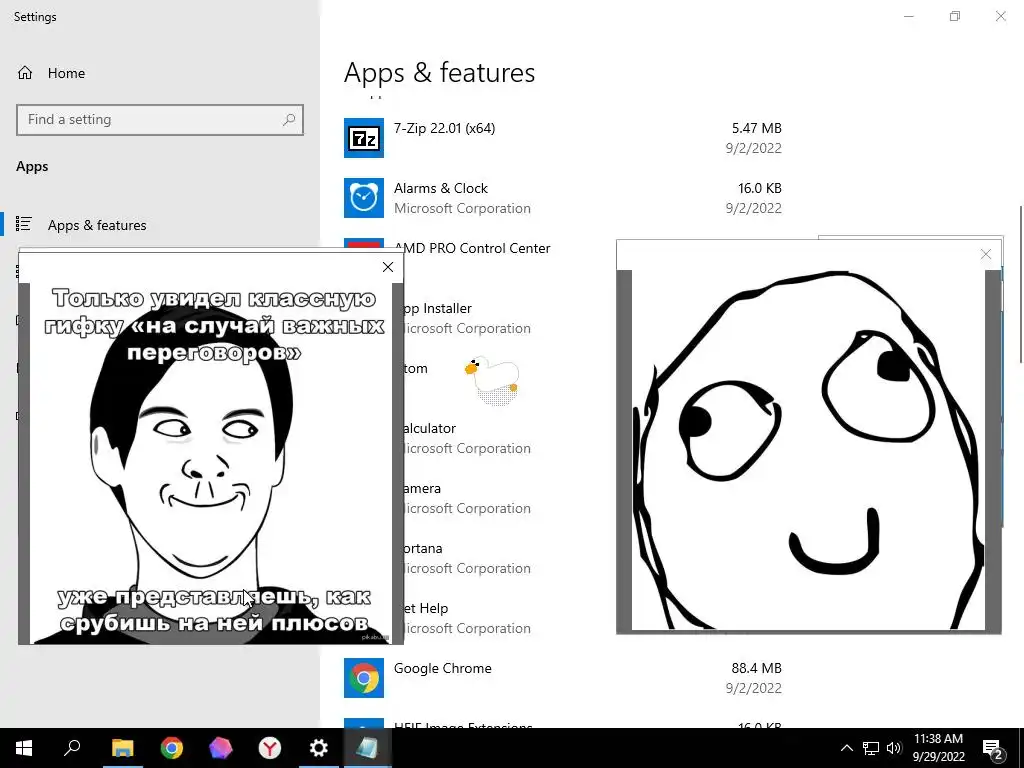The height and width of the screenshot is (768, 1024).
Task: Select AMD PRO Control Center entry
Action: (x=472, y=248)
